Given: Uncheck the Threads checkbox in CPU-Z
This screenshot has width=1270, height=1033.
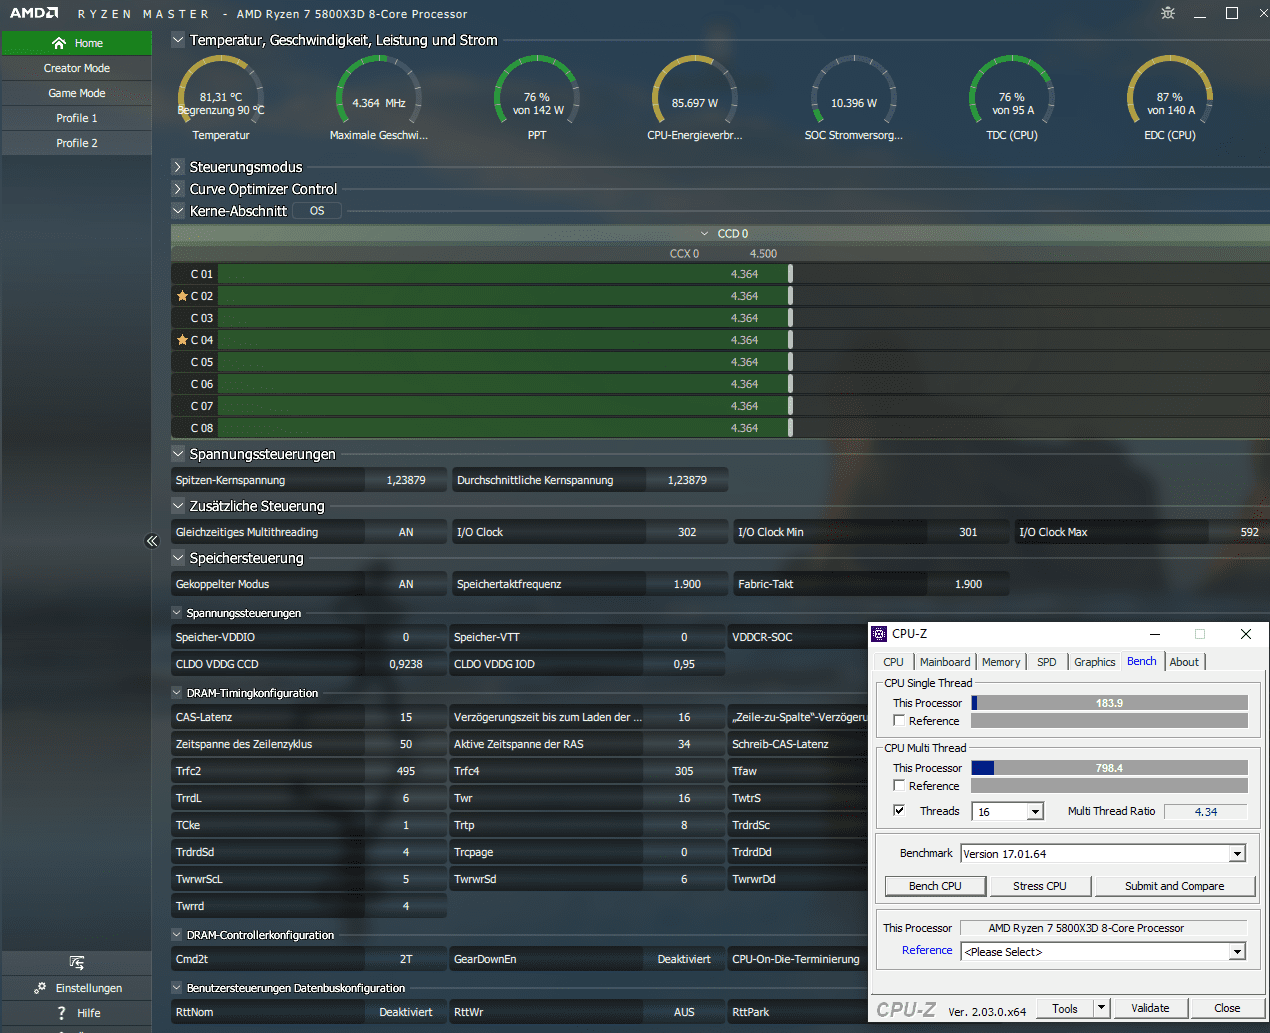Looking at the screenshot, I should pos(899,811).
